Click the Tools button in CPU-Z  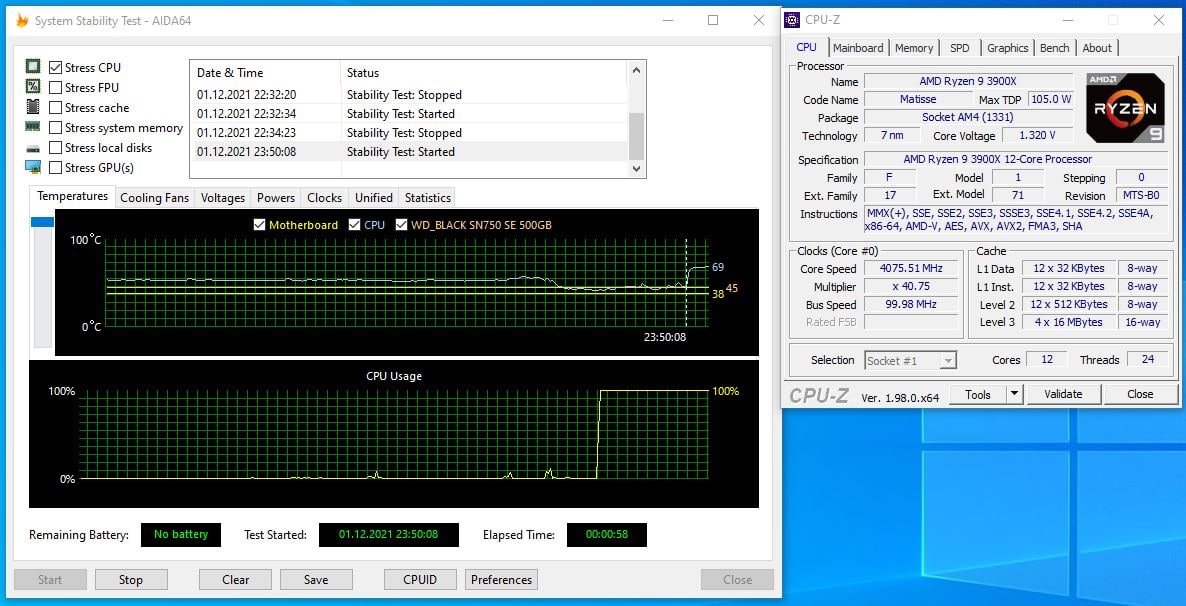pyautogui.click(x=976, y=394)
